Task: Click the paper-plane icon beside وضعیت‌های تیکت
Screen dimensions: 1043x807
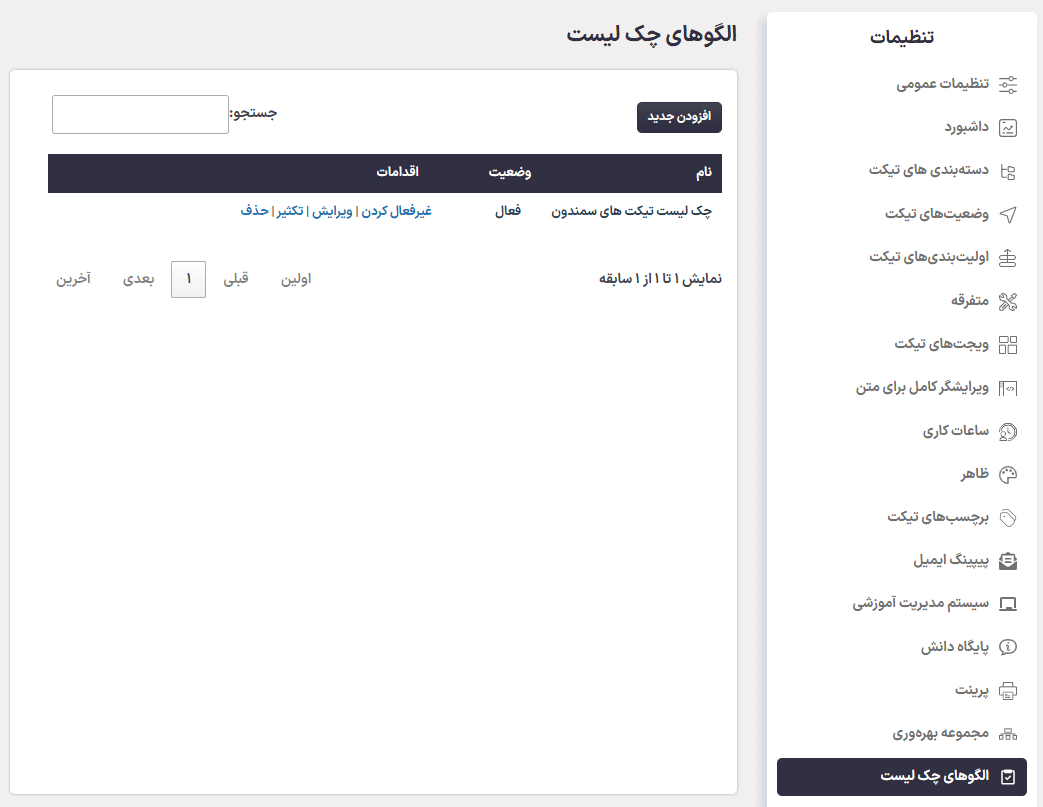Action: point(1009,214)
